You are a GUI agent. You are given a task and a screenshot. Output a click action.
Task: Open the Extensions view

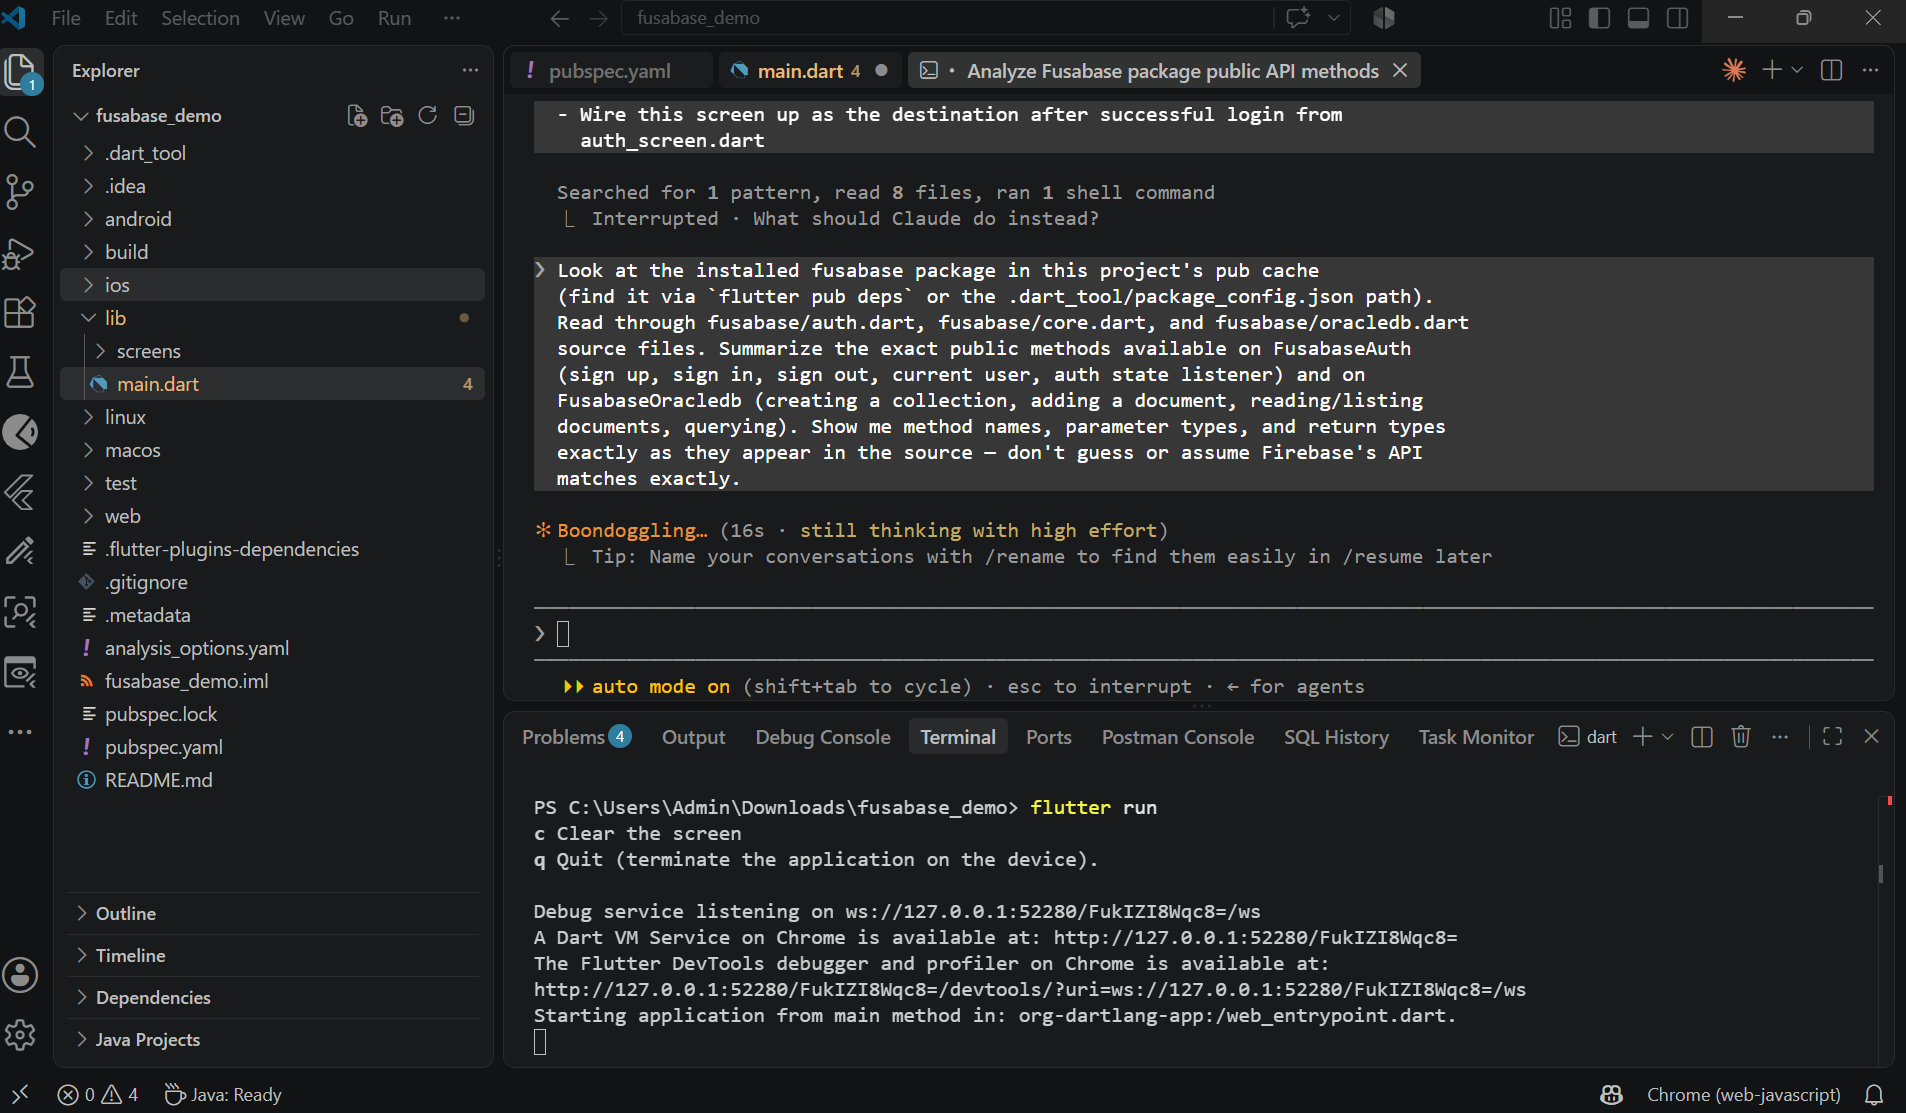point(21,312)
